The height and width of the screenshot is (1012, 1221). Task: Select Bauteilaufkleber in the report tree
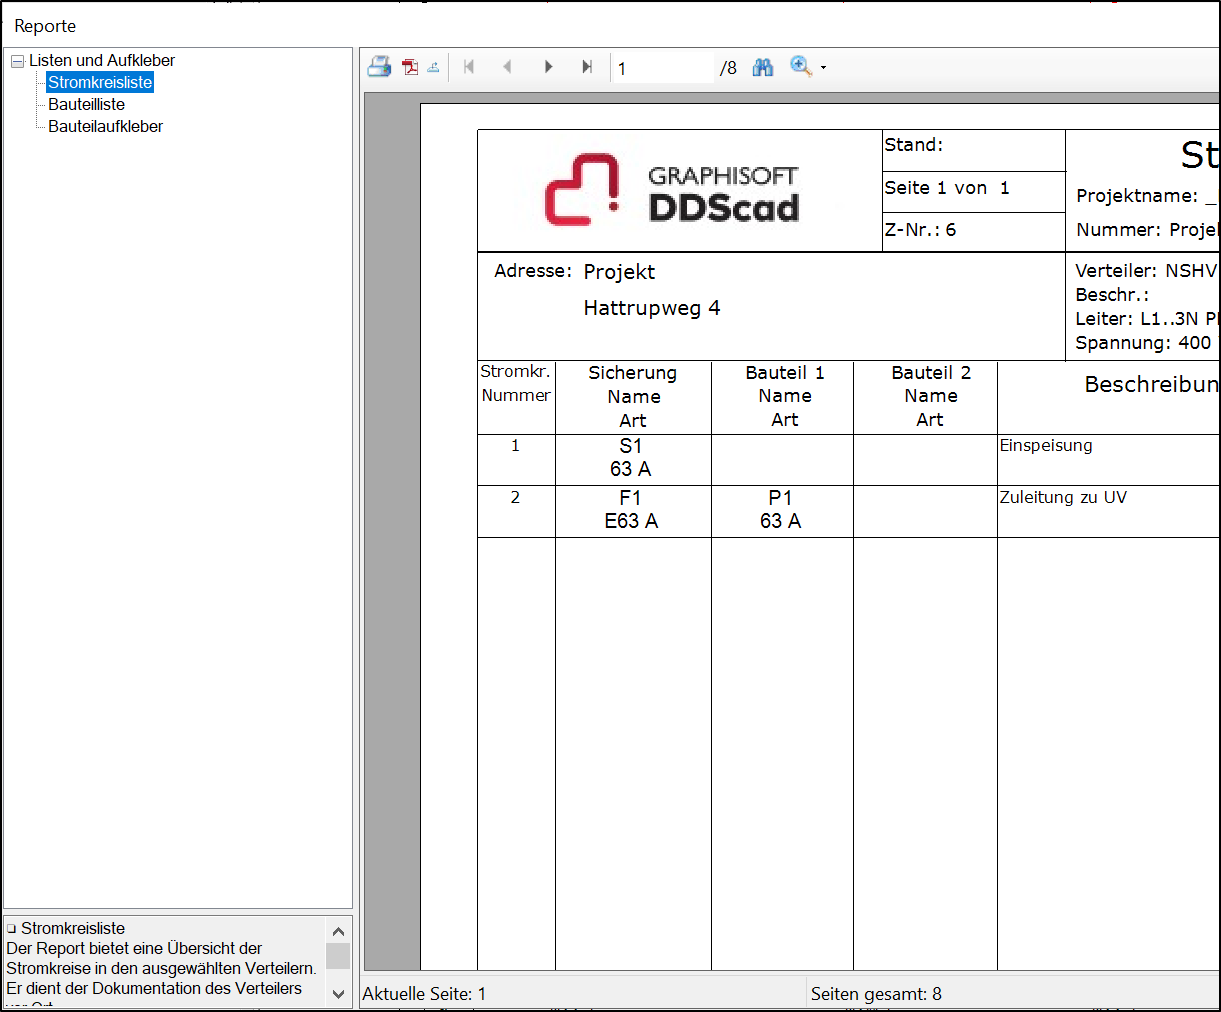coord(106,127)
